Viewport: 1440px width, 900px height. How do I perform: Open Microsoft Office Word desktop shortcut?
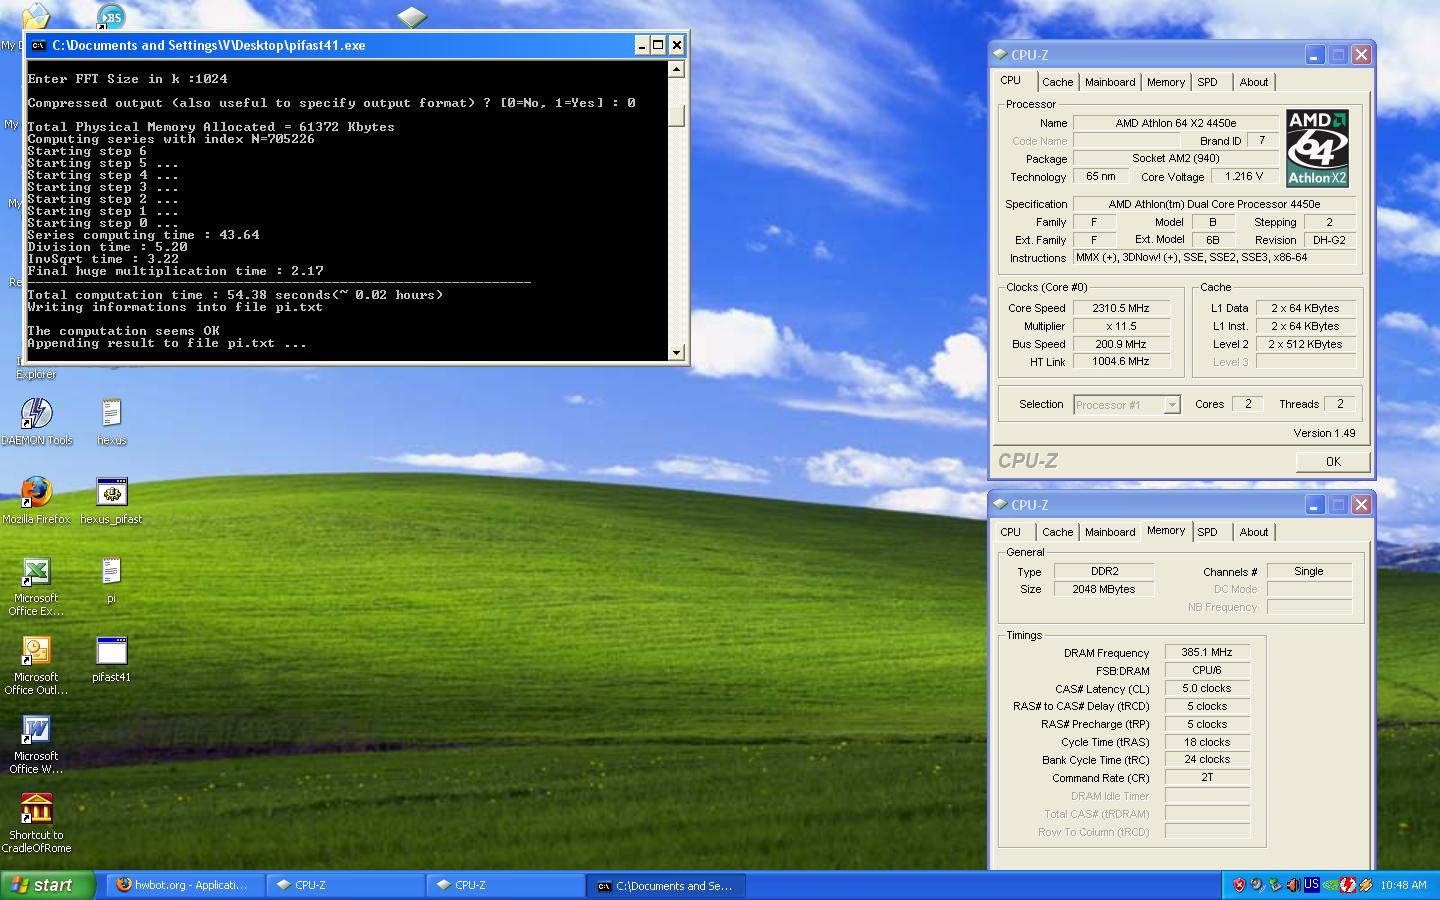click(36, 729)
